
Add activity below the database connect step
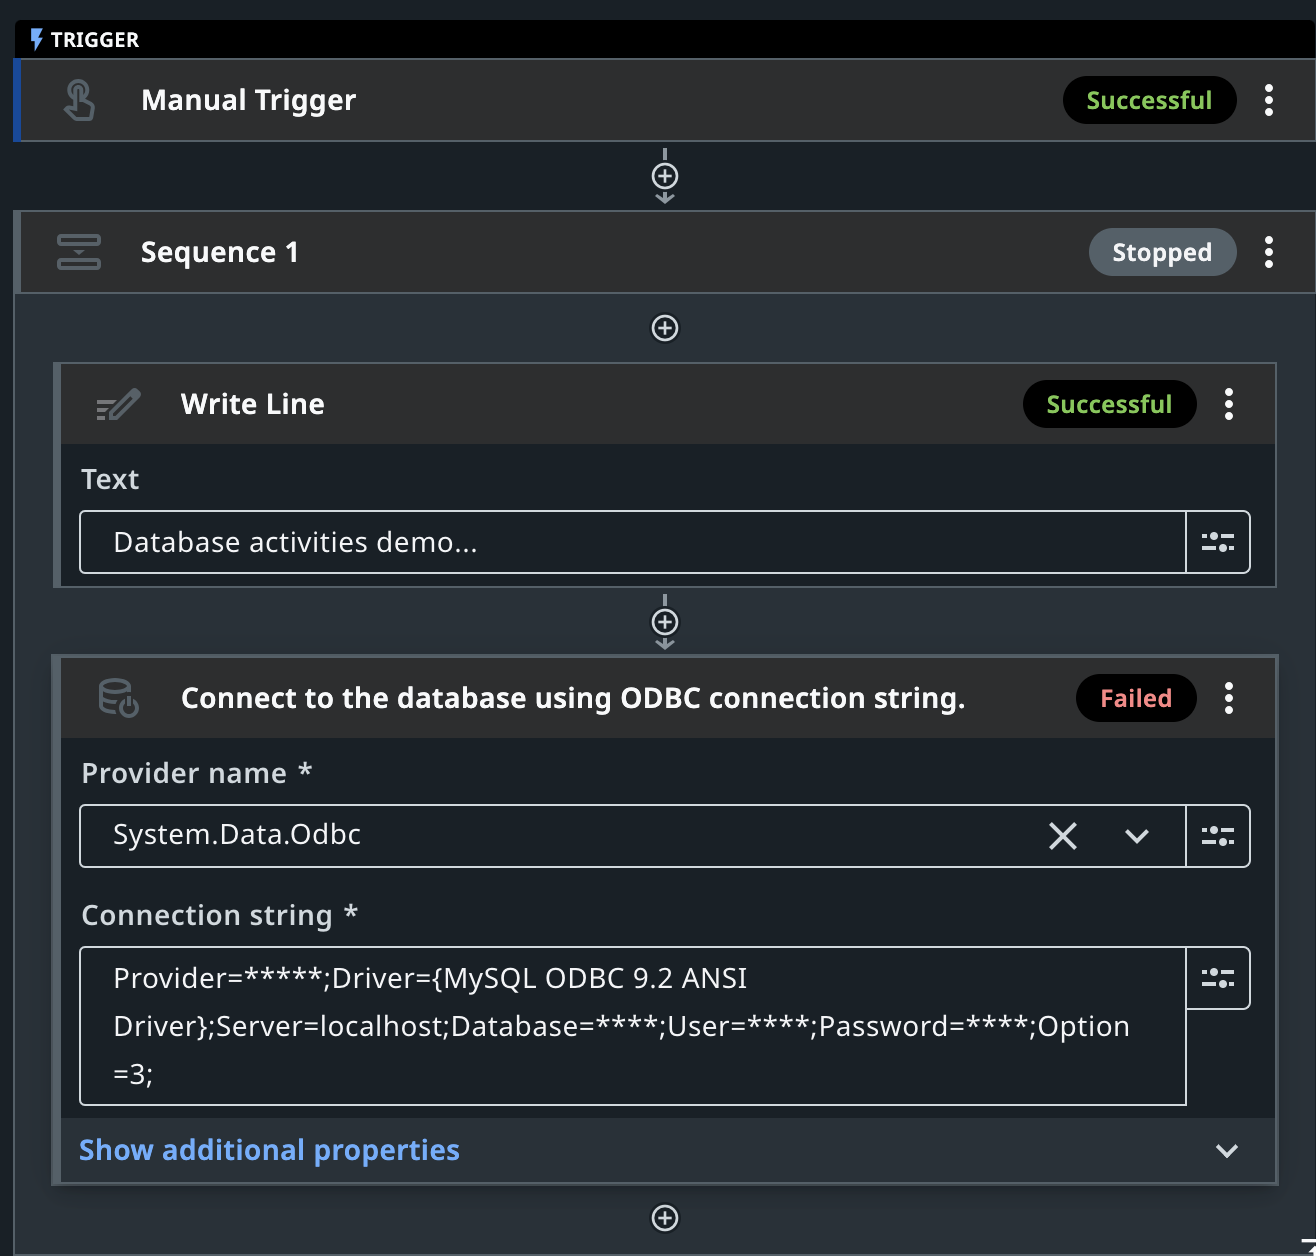[665, 1218]
